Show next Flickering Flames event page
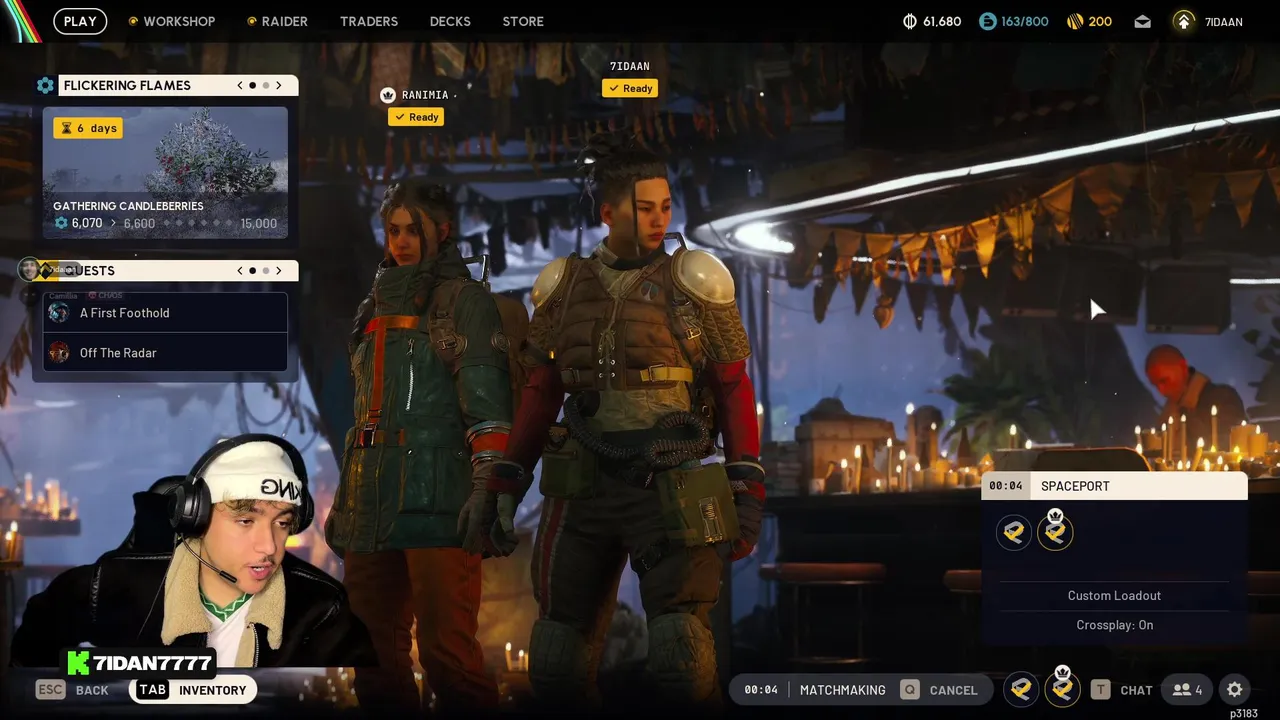 (x=279, y=86)
